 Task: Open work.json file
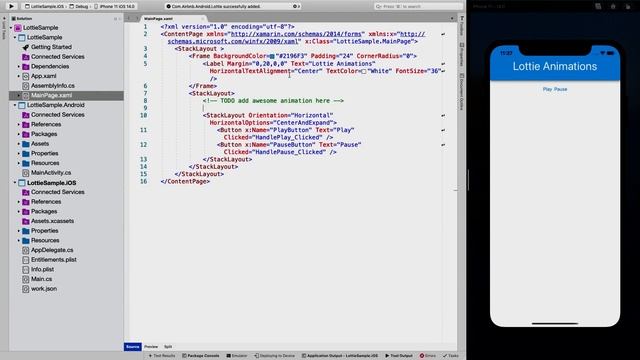(44, 289)
